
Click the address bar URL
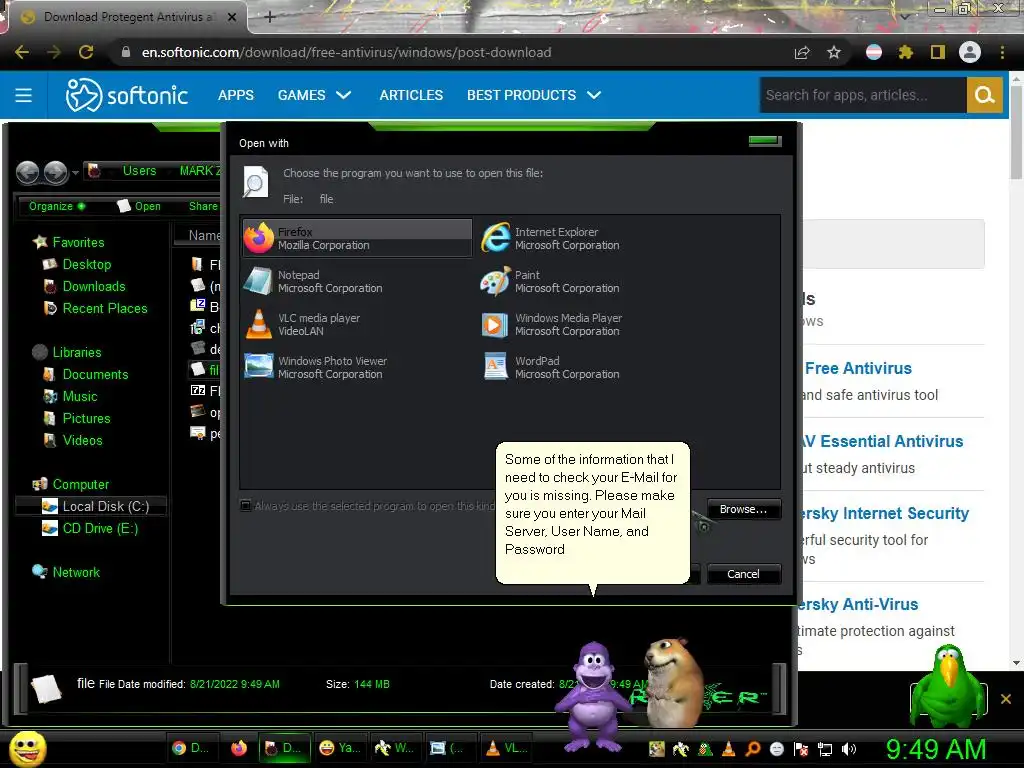point(346,52)
